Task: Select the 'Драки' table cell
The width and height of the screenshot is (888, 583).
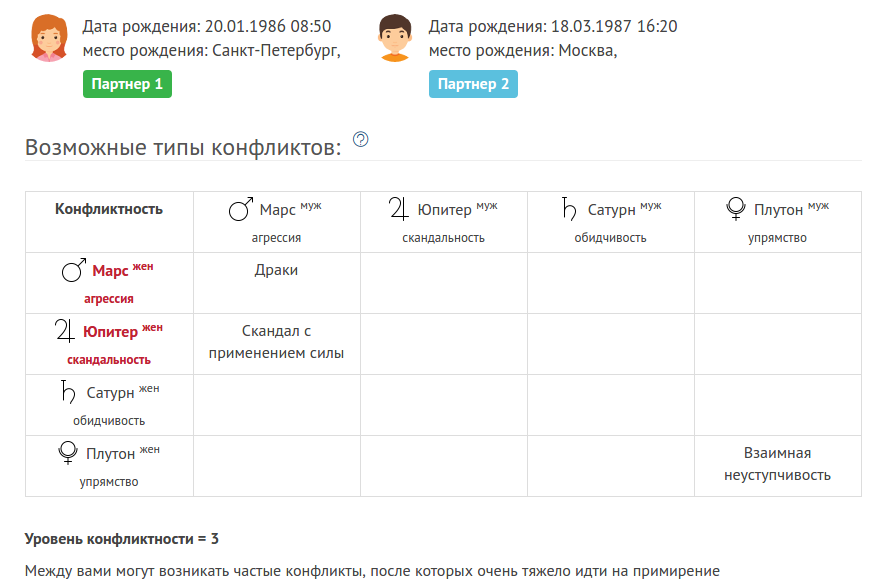Action: [277, 283]
